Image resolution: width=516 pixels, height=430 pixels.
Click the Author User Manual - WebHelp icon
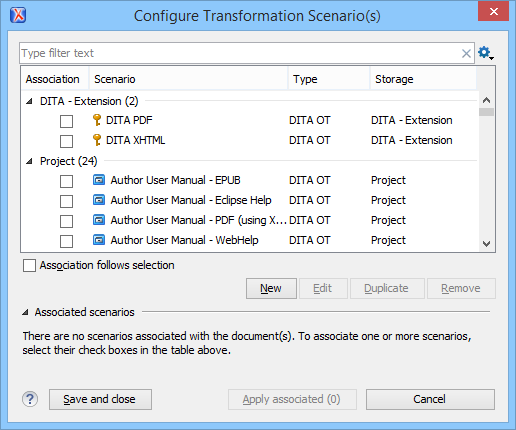(x=99, y=240)
